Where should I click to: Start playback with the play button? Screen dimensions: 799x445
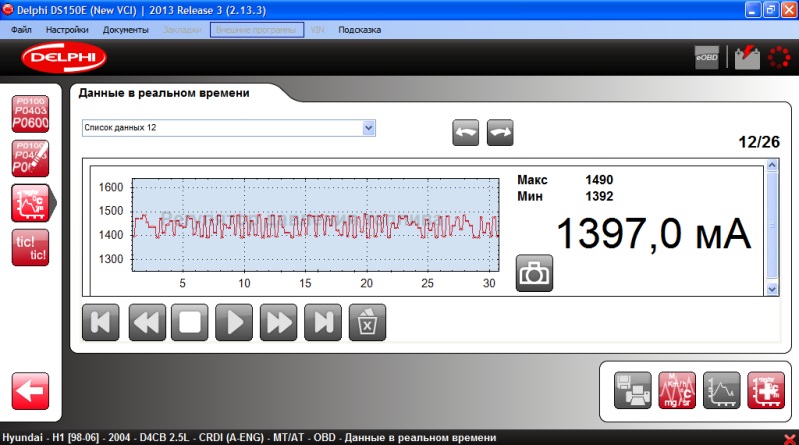coord(234,323)
